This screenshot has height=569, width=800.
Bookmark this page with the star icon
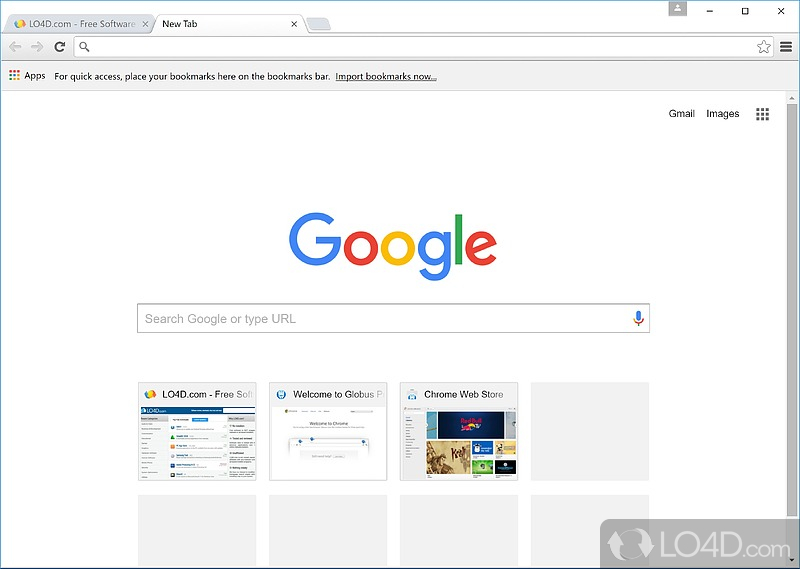[x=763, y=47]
